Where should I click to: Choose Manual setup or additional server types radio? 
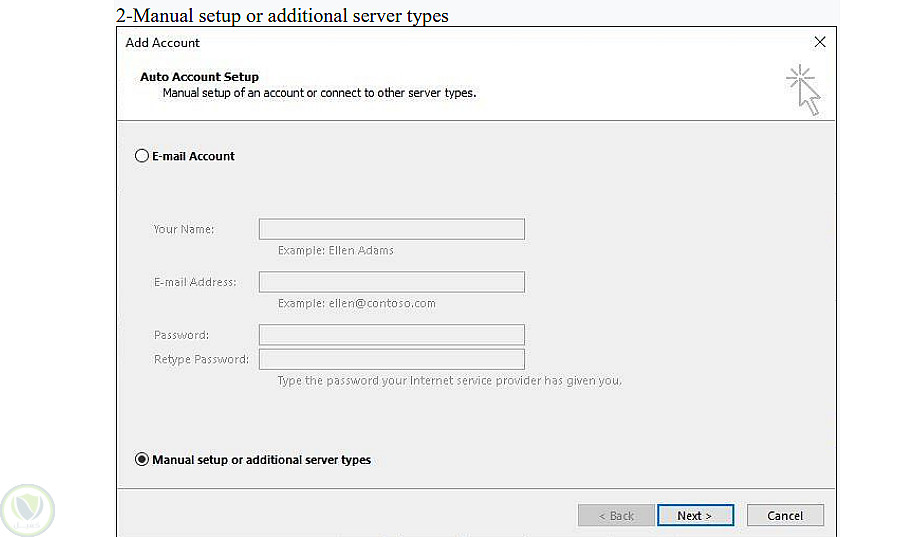(141, 460)
